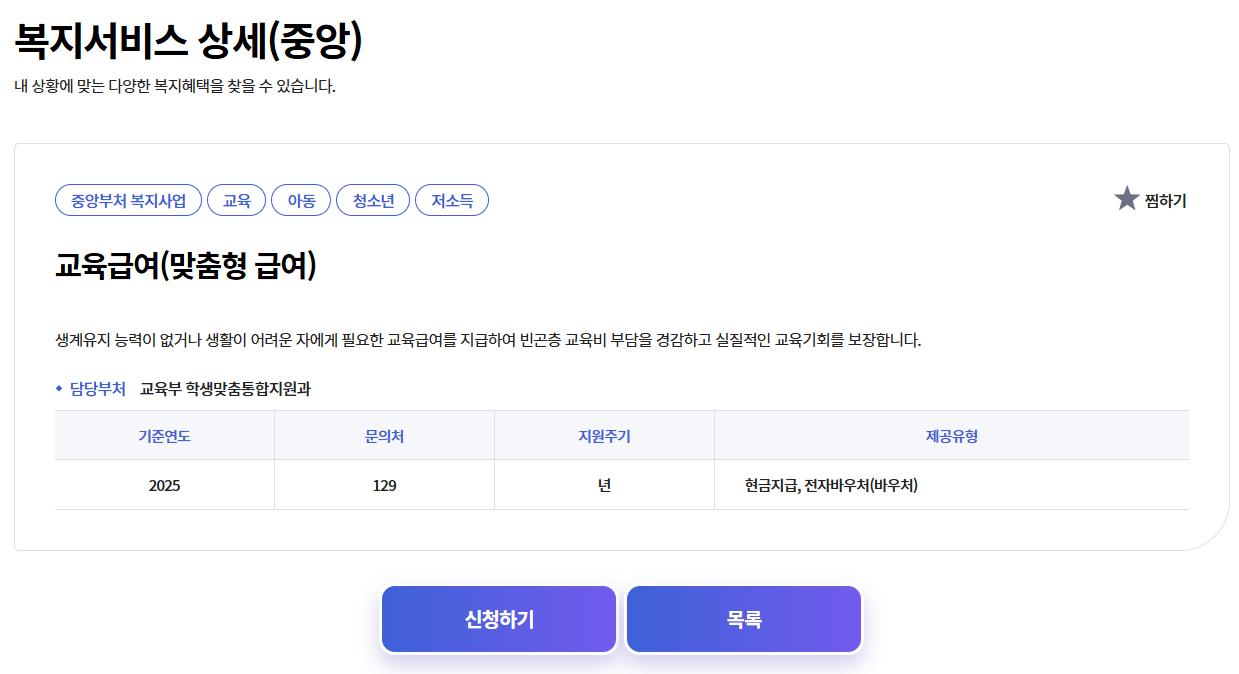Click the 교육 category tag
This screenshot has width=1239, height=674.
237,200
